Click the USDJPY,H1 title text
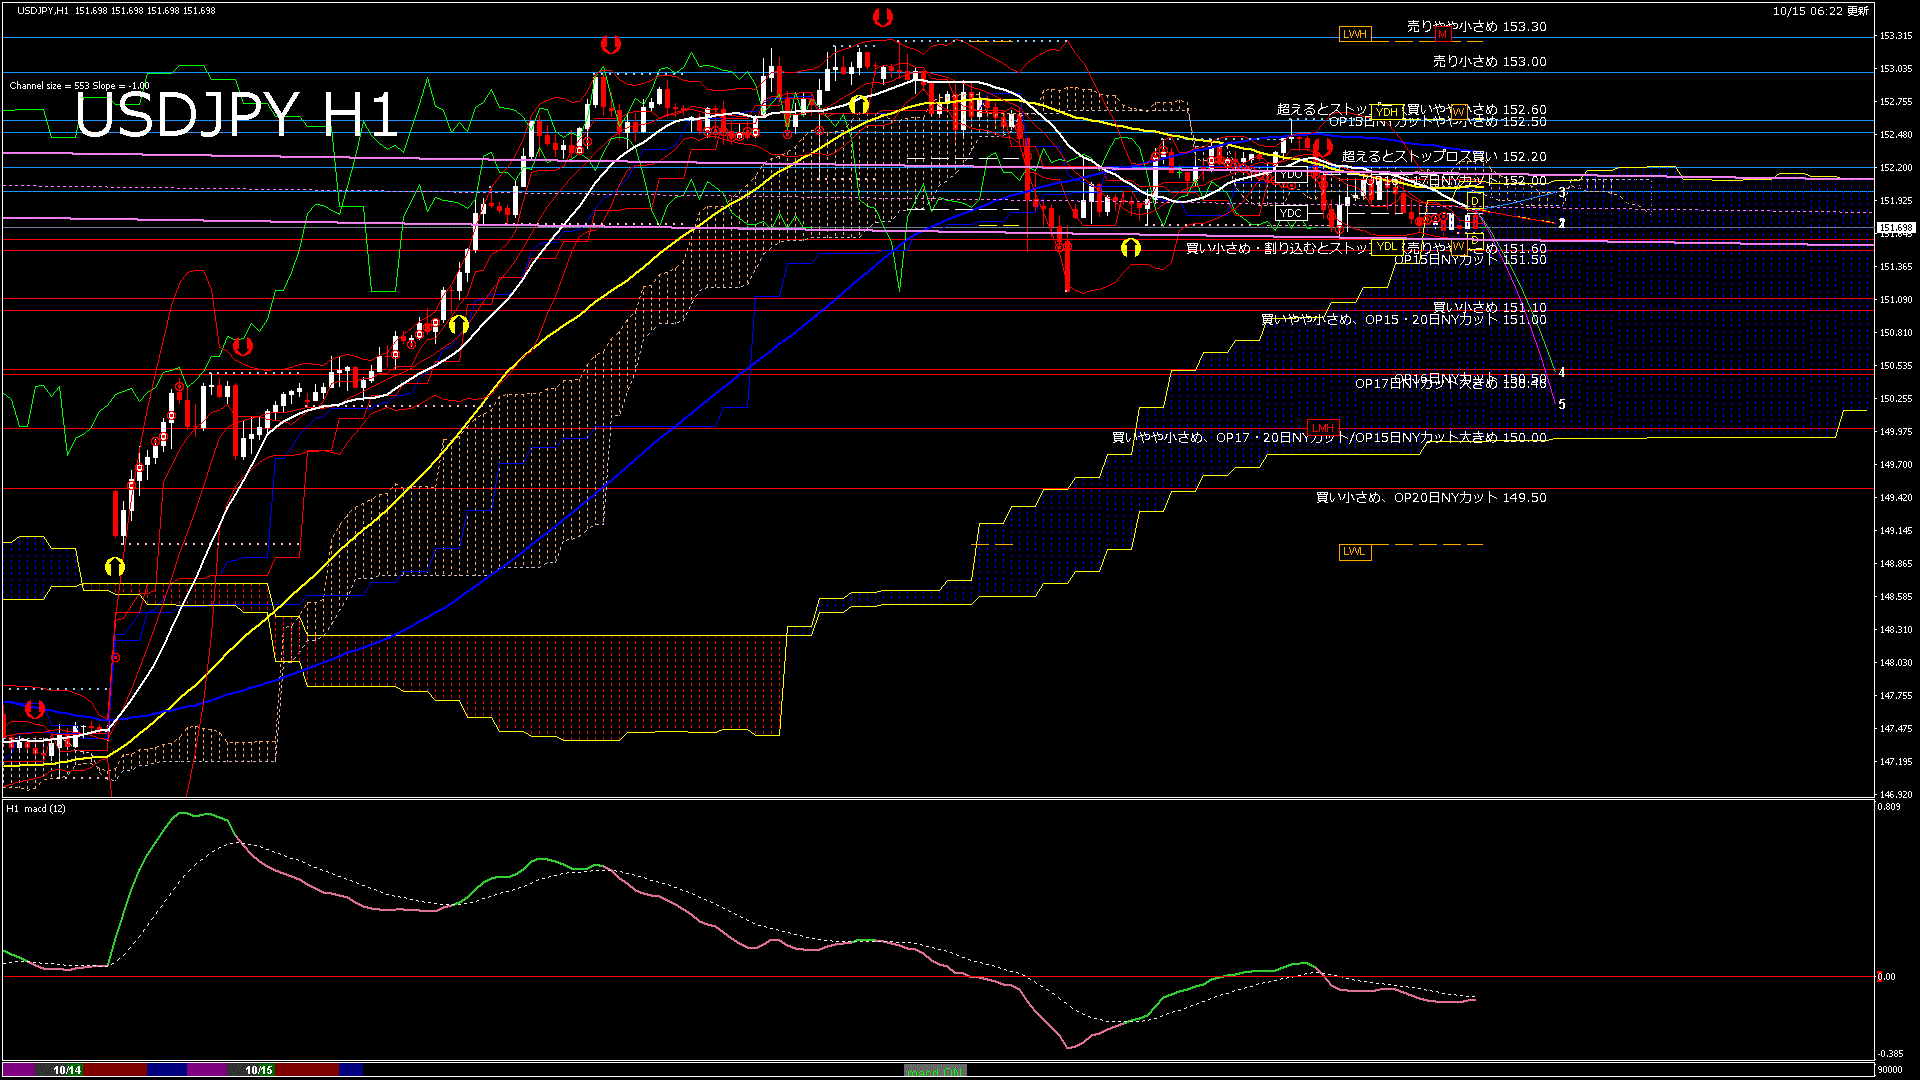 tap(43, 10)
